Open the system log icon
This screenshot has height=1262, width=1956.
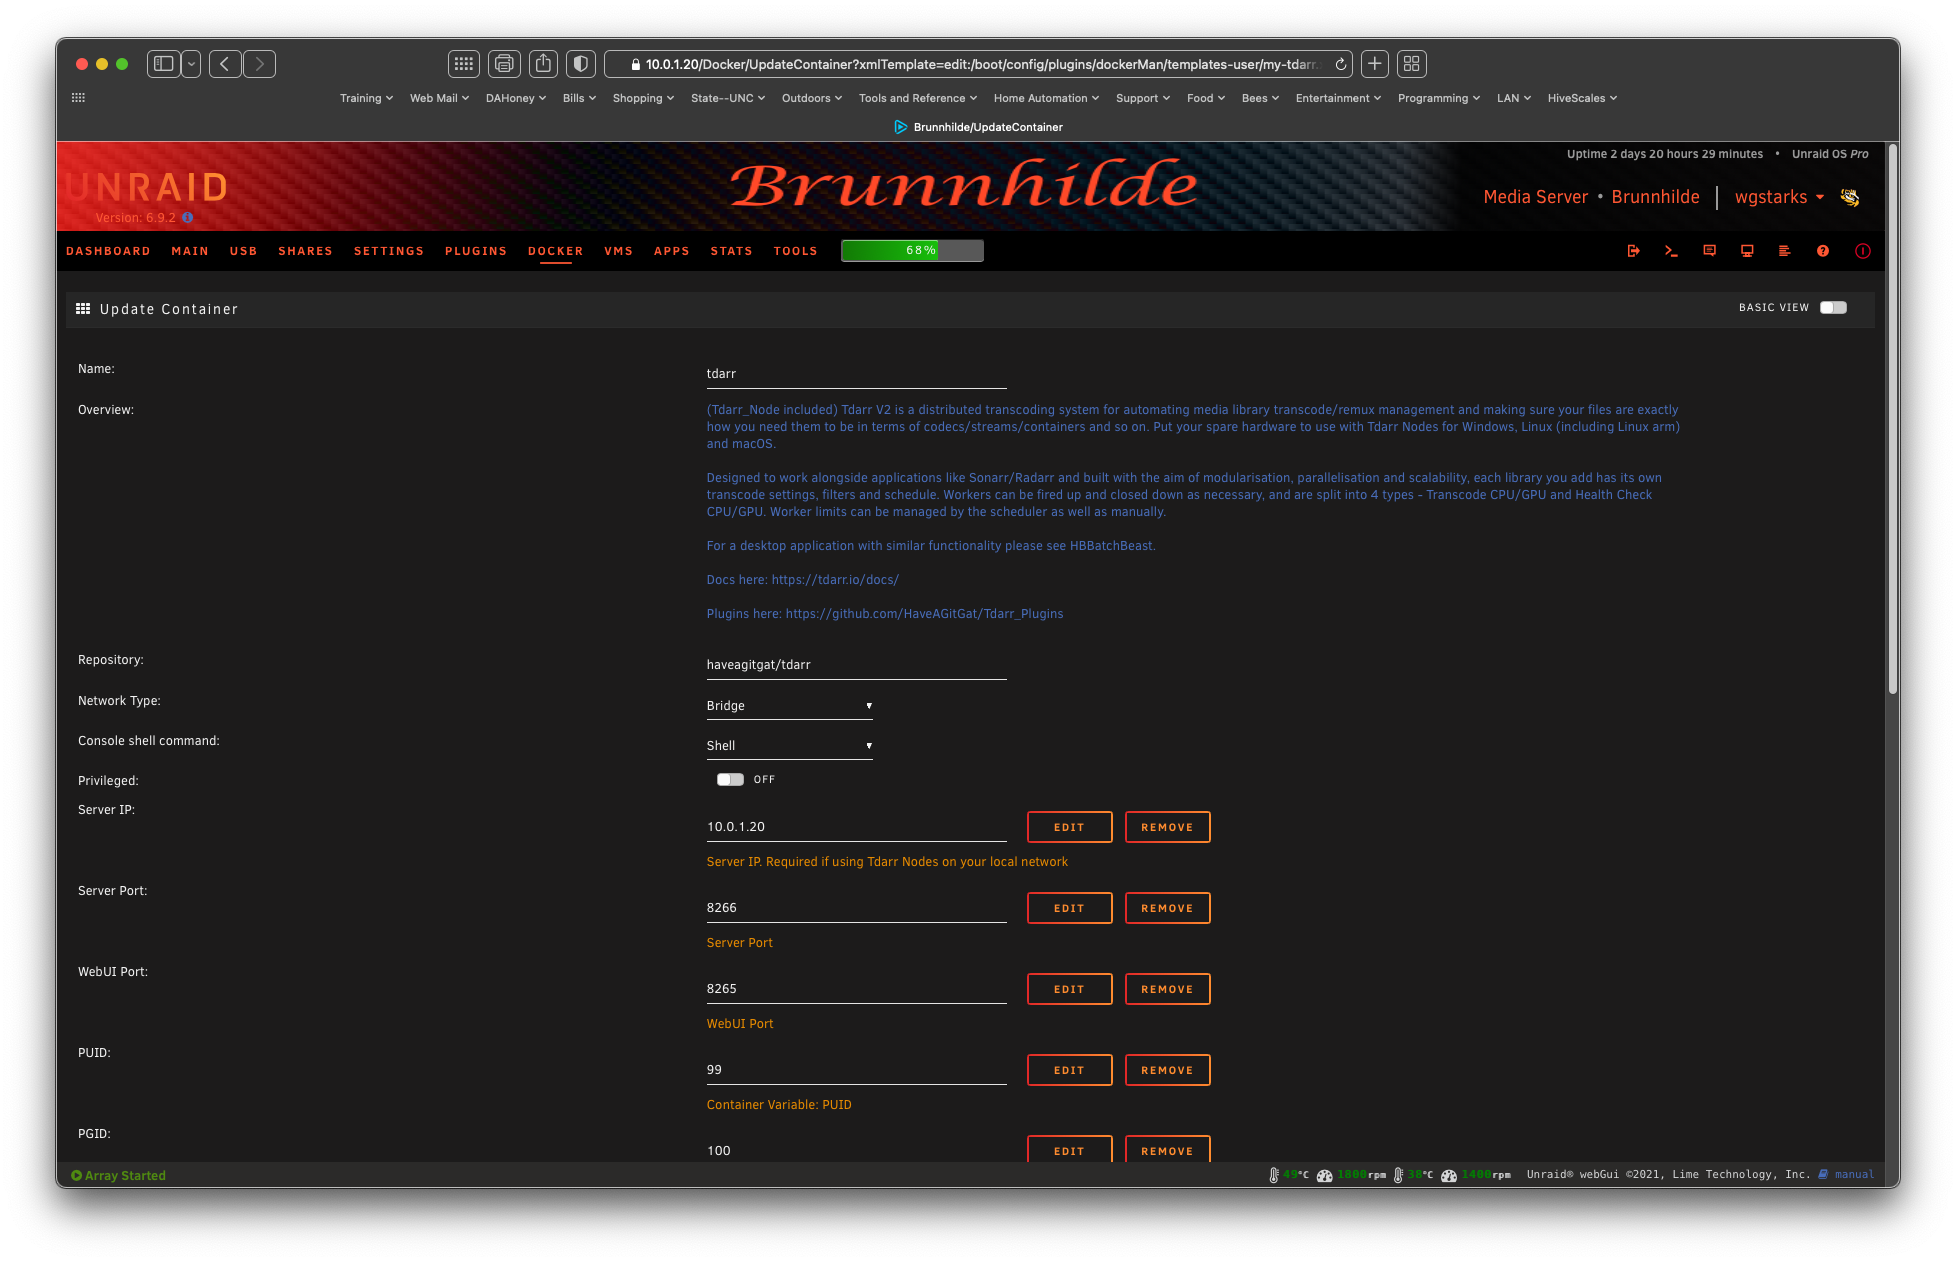(1784, 251)
